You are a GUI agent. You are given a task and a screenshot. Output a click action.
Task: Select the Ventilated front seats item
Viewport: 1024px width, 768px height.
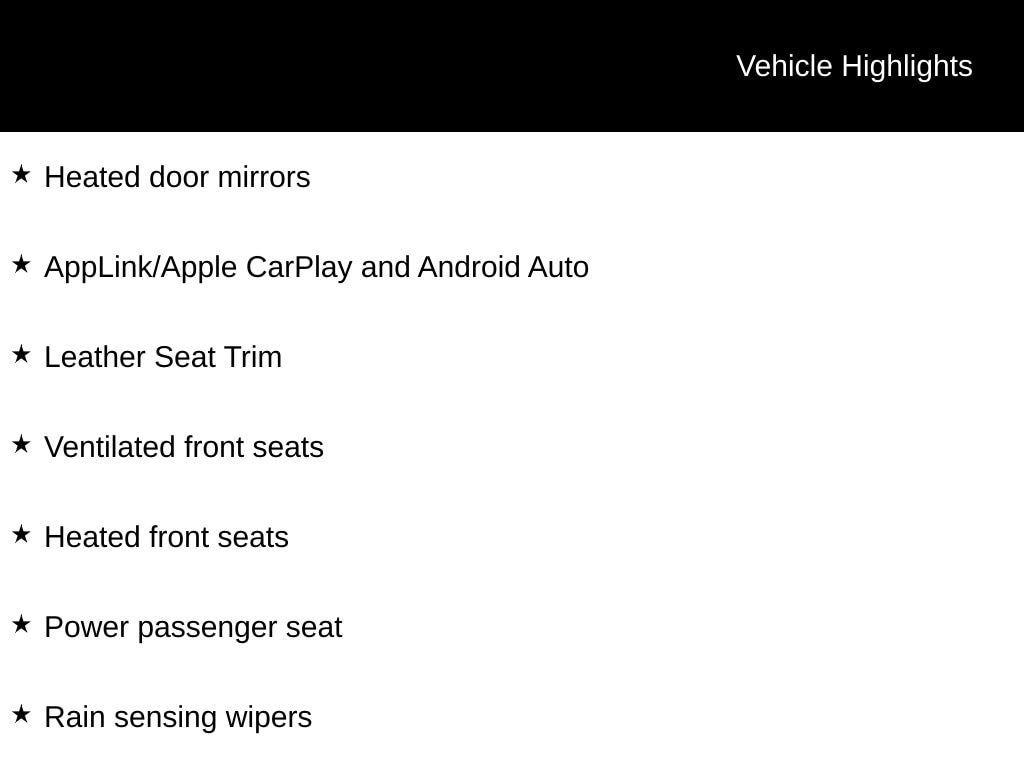184,447
